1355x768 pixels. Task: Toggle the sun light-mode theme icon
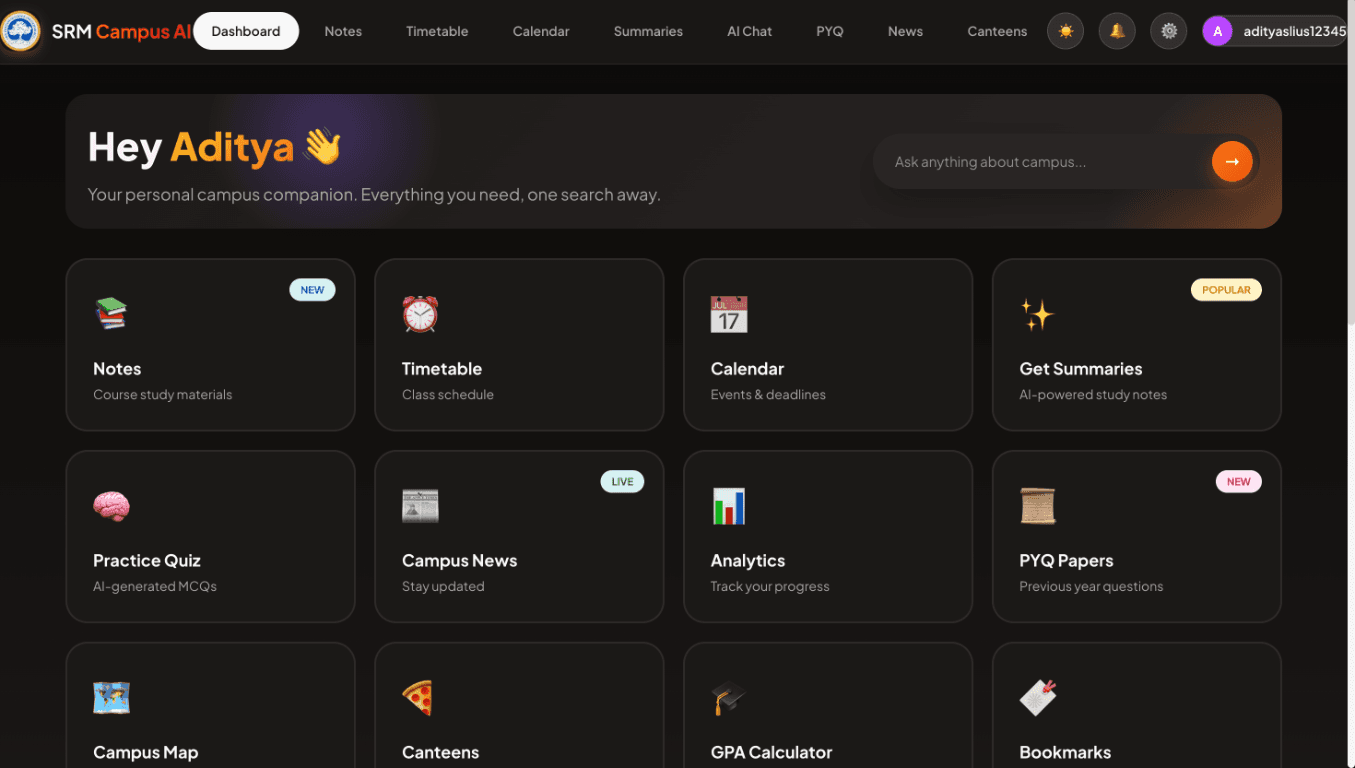pyautogui.click(x=1065, y=31)
